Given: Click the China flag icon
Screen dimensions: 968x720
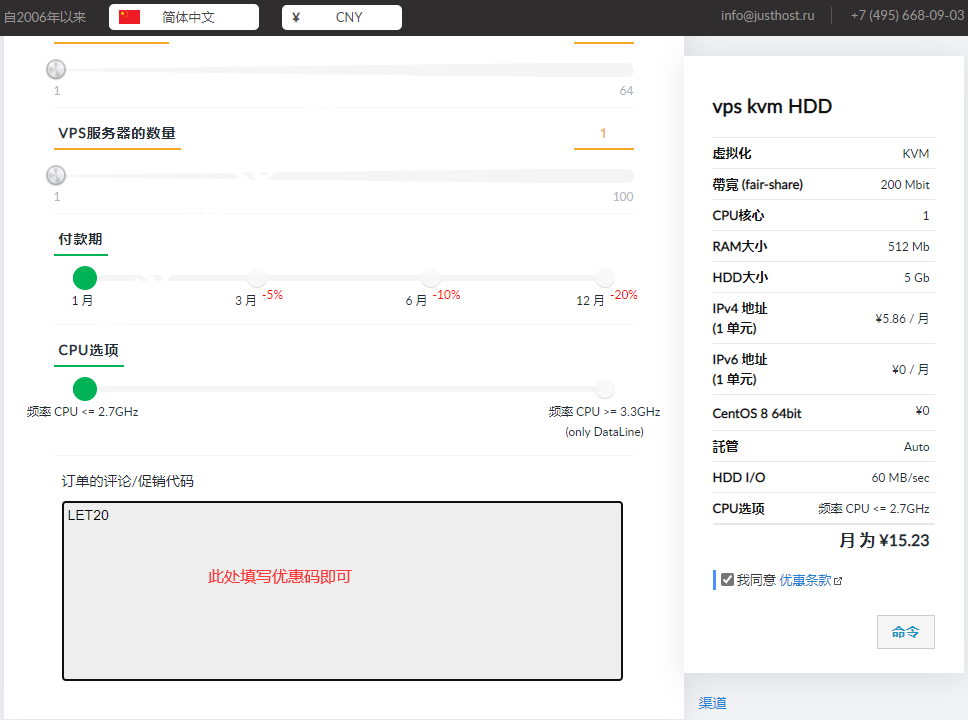Looking at the screenshot, I should (129, 17).
